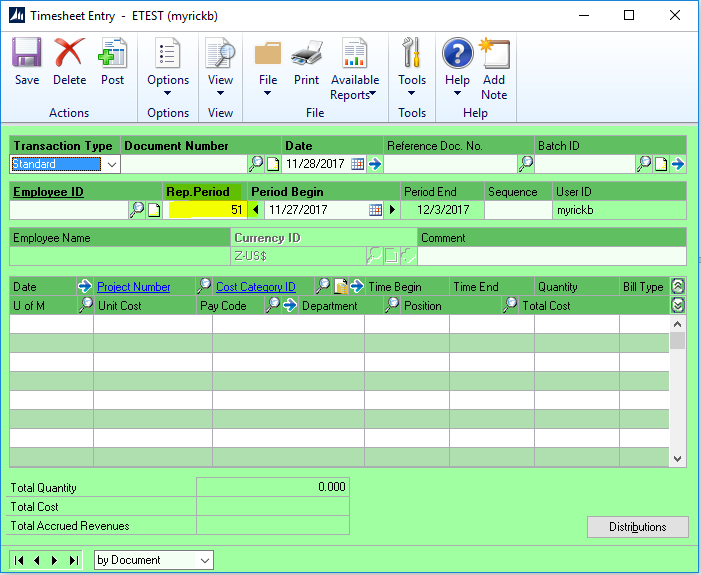Go to next record navigation button
The image size is (701, 575).
click(55, 560)
